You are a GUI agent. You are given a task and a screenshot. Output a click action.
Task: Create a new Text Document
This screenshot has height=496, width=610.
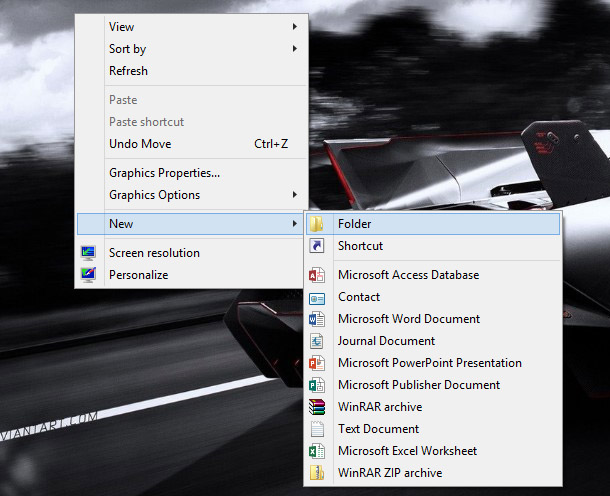[433, 429]
